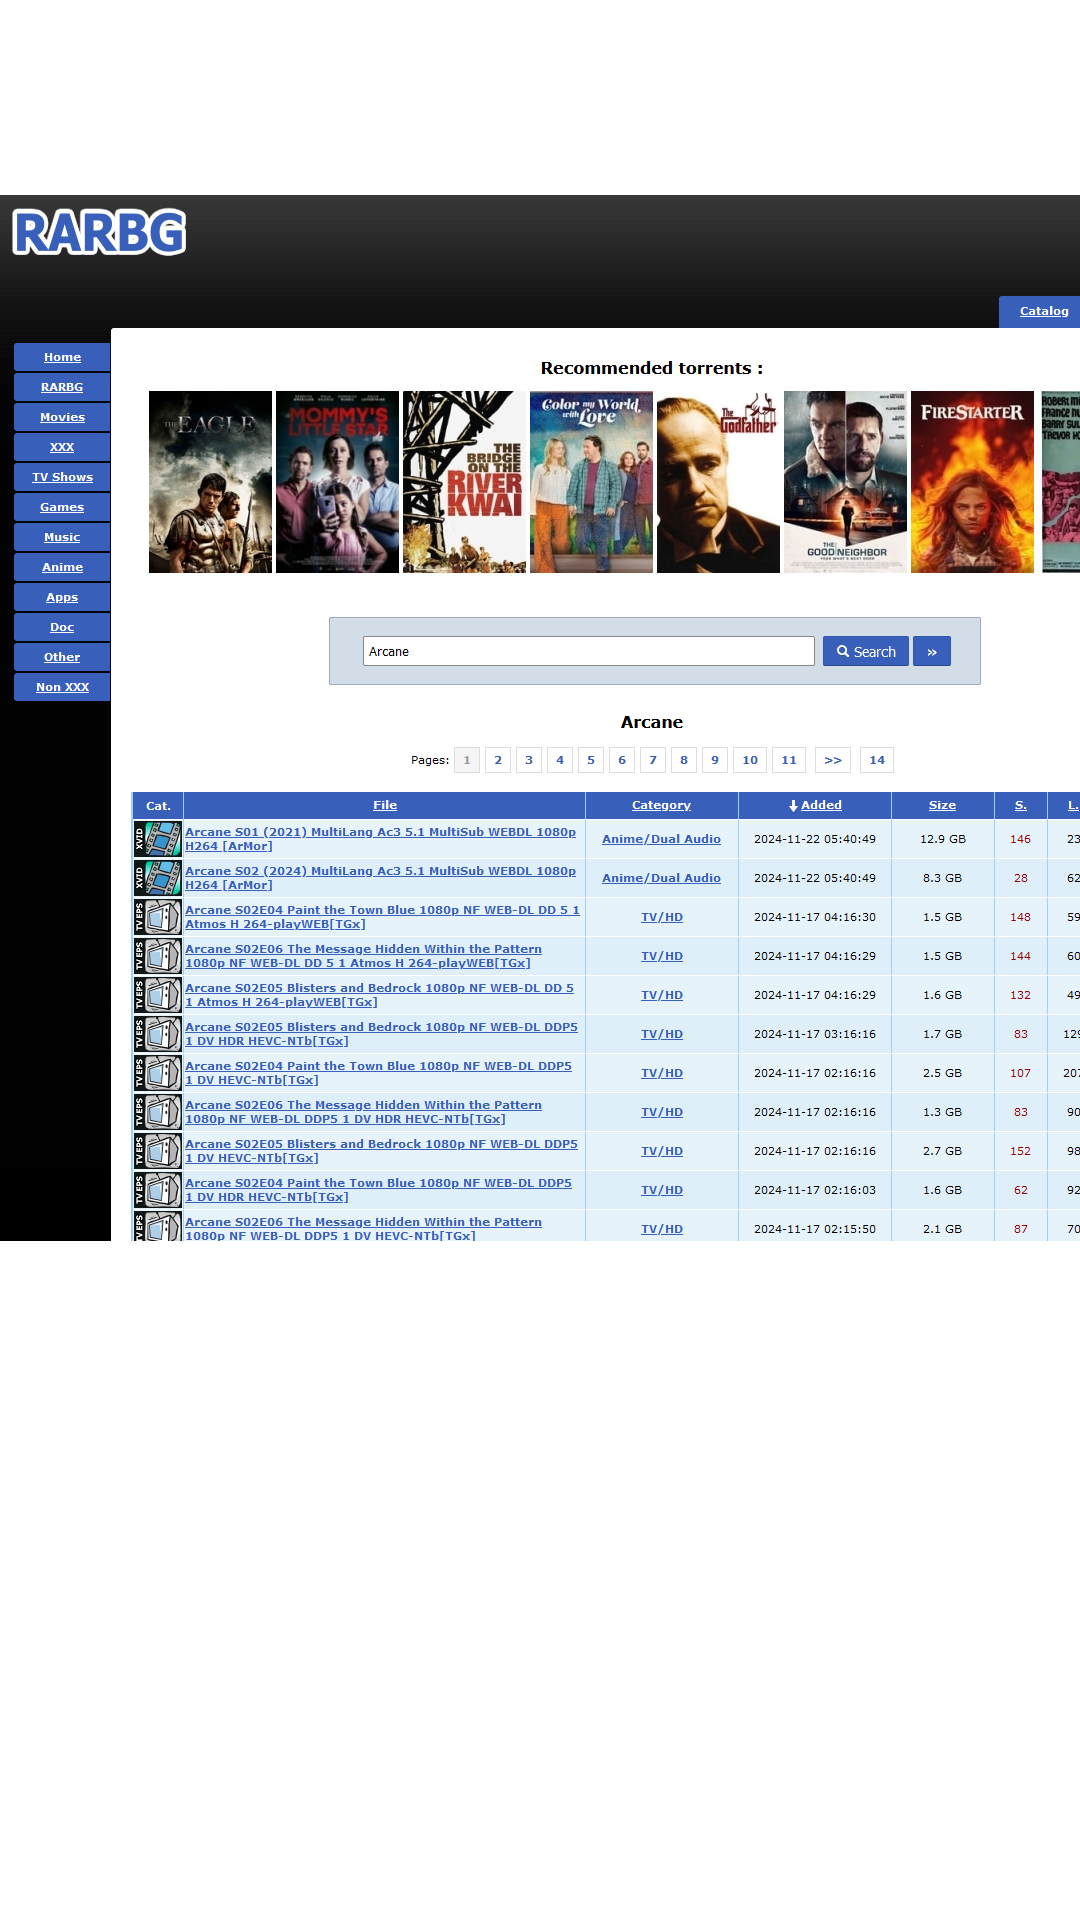Go to Movies in the sidebar
Screen dimensions: 1080x1920
click(62, 417)
